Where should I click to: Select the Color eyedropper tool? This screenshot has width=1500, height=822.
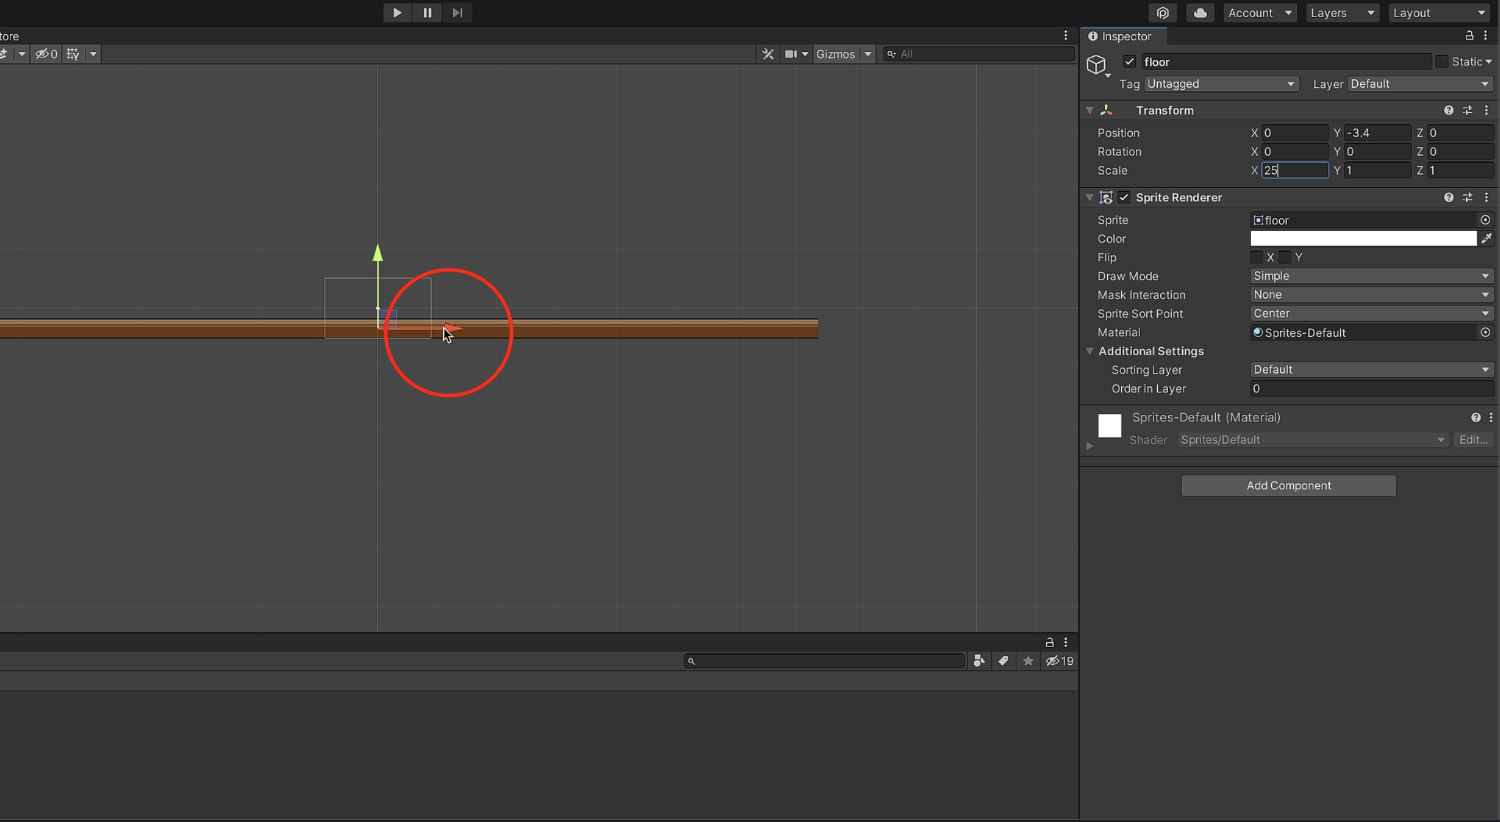[1487, 239]
